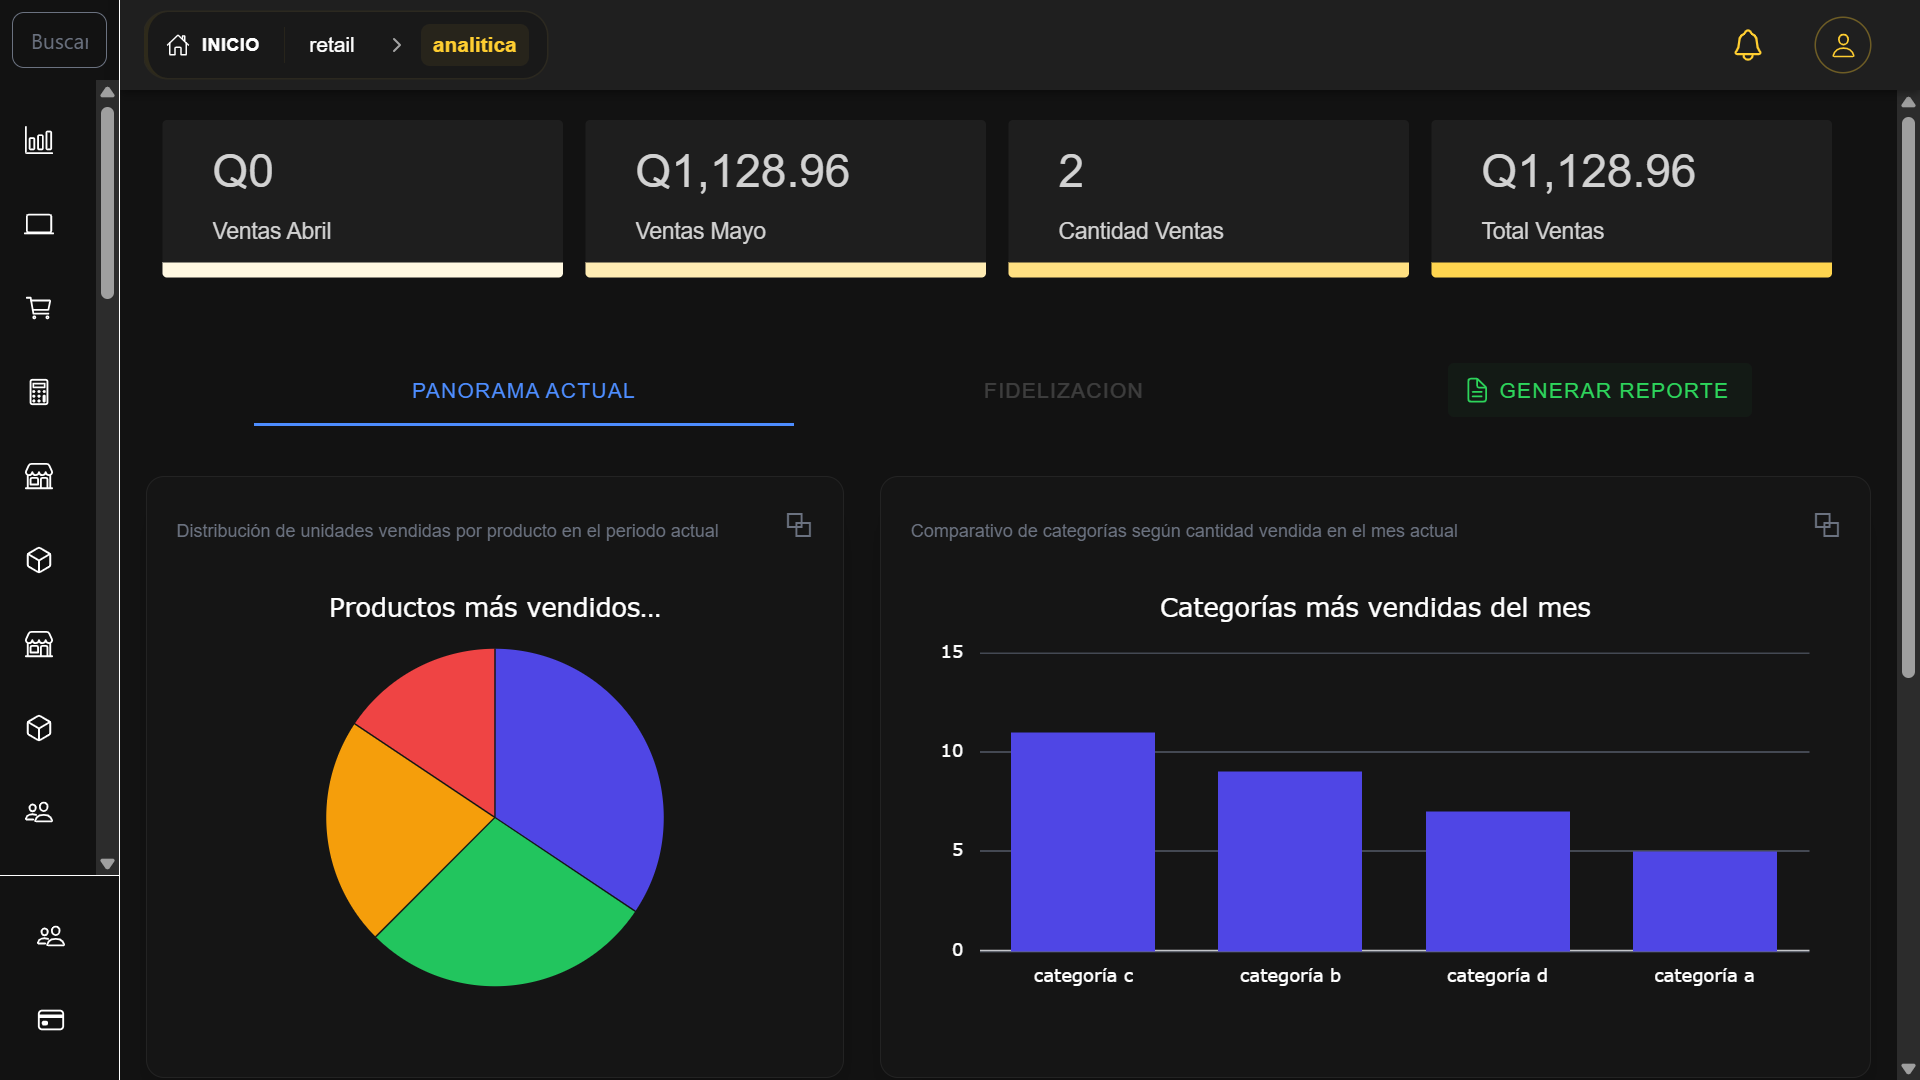The height and width of the screenshot is (1080, 1920).
Task: Click the 'Productos más vendidos...' chart title
Action: click(495, 608)
